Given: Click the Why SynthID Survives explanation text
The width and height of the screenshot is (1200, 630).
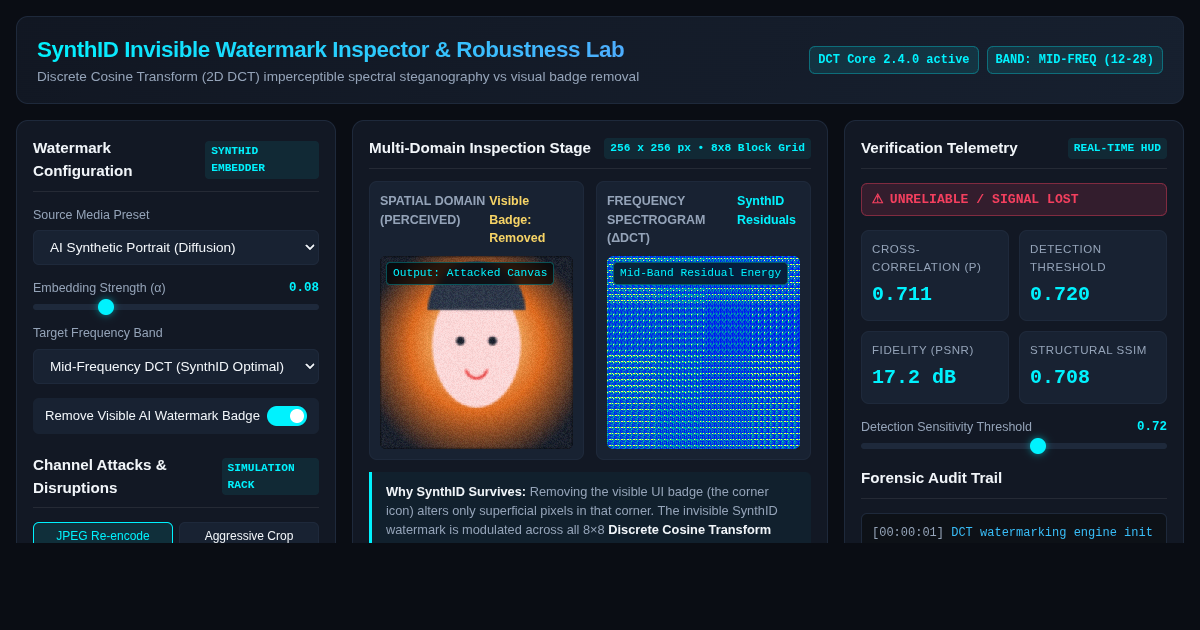Looking at the screenshot, I should [x=589, y=510].
